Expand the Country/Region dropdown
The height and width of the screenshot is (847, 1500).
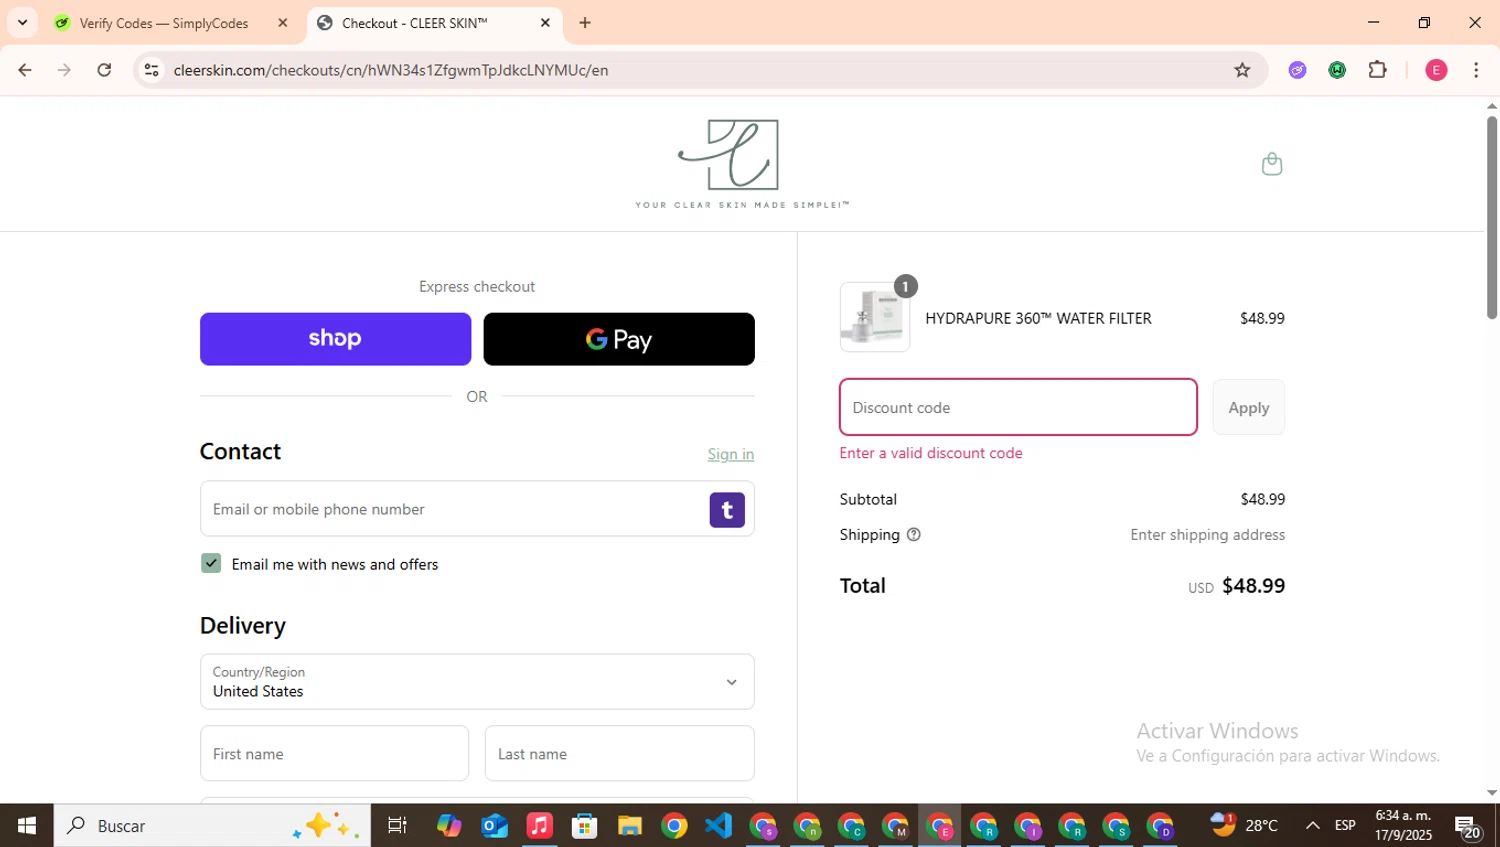[x=477, y=682]
